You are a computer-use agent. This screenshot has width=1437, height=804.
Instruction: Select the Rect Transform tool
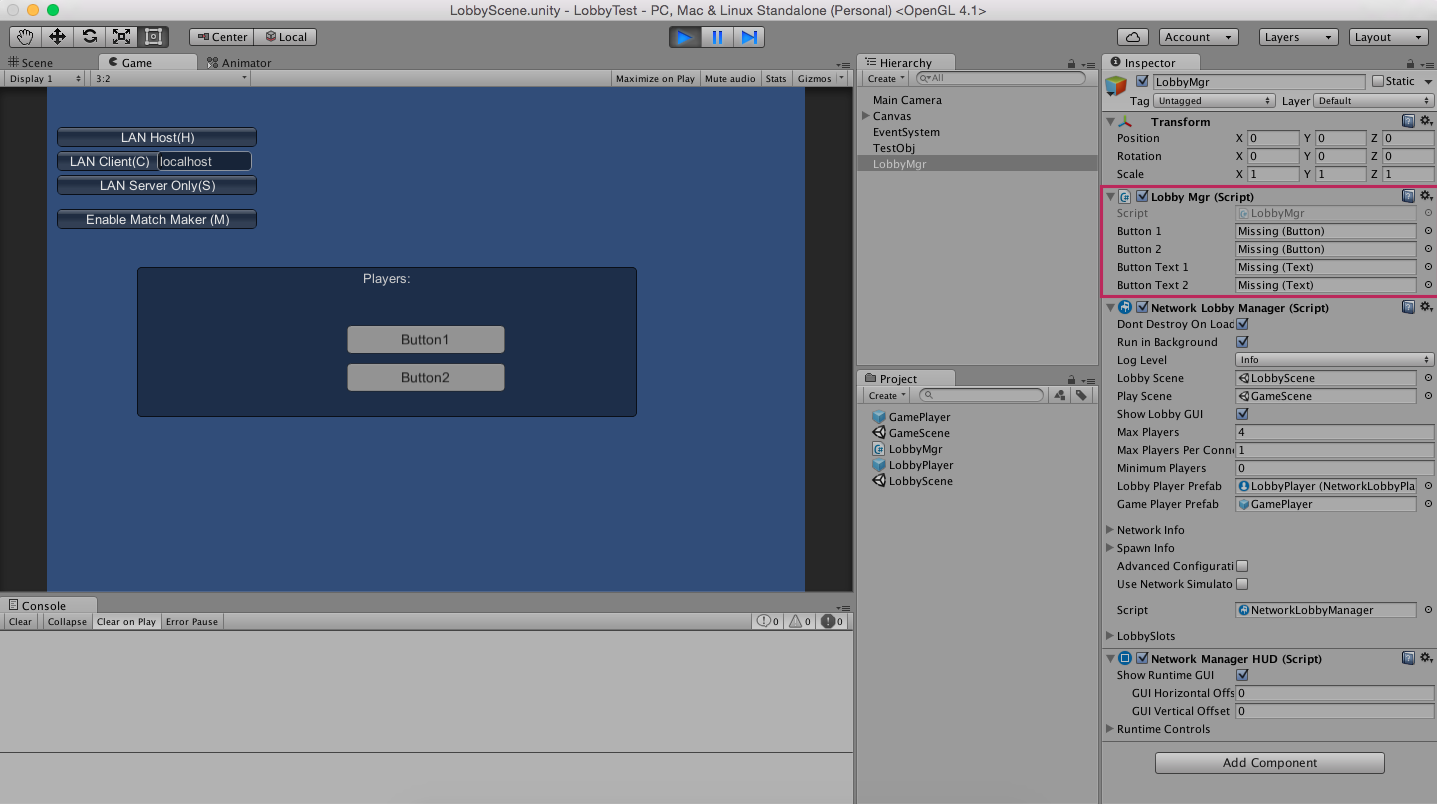coord(153,37)
